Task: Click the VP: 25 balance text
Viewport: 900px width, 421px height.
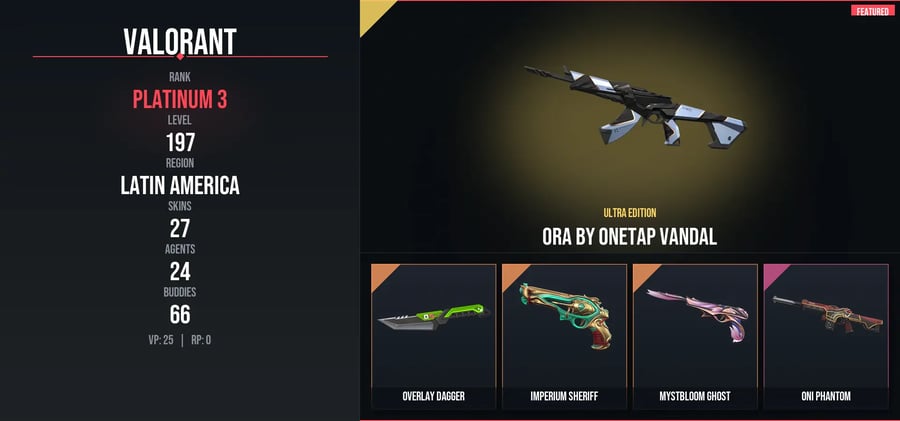Action: tap(161, 340)
